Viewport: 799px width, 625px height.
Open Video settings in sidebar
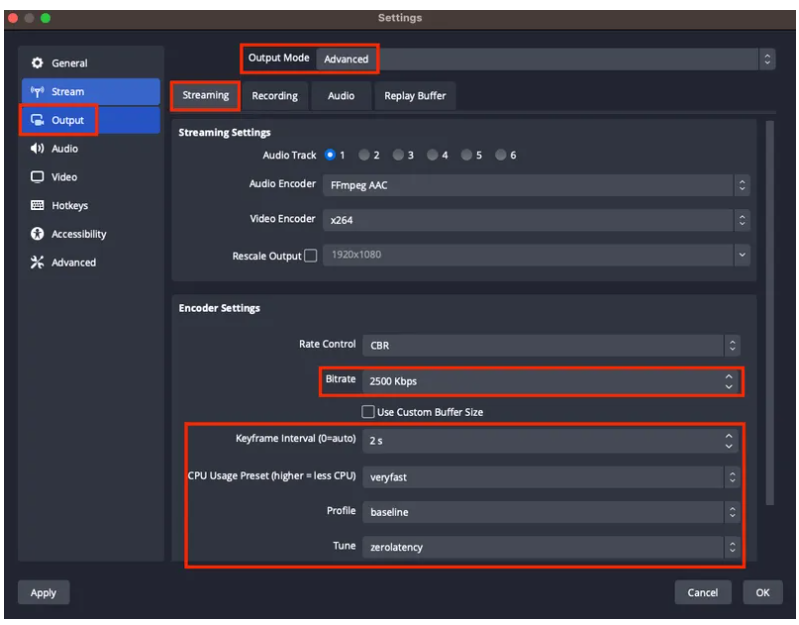pos(91,177)
